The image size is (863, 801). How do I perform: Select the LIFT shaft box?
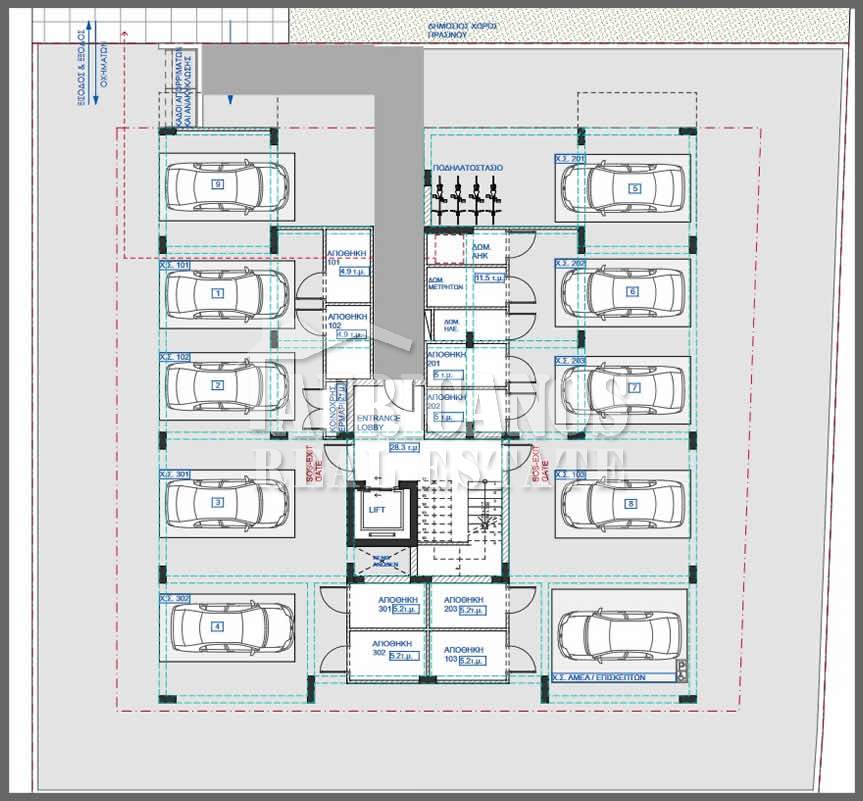coord(377,511)
